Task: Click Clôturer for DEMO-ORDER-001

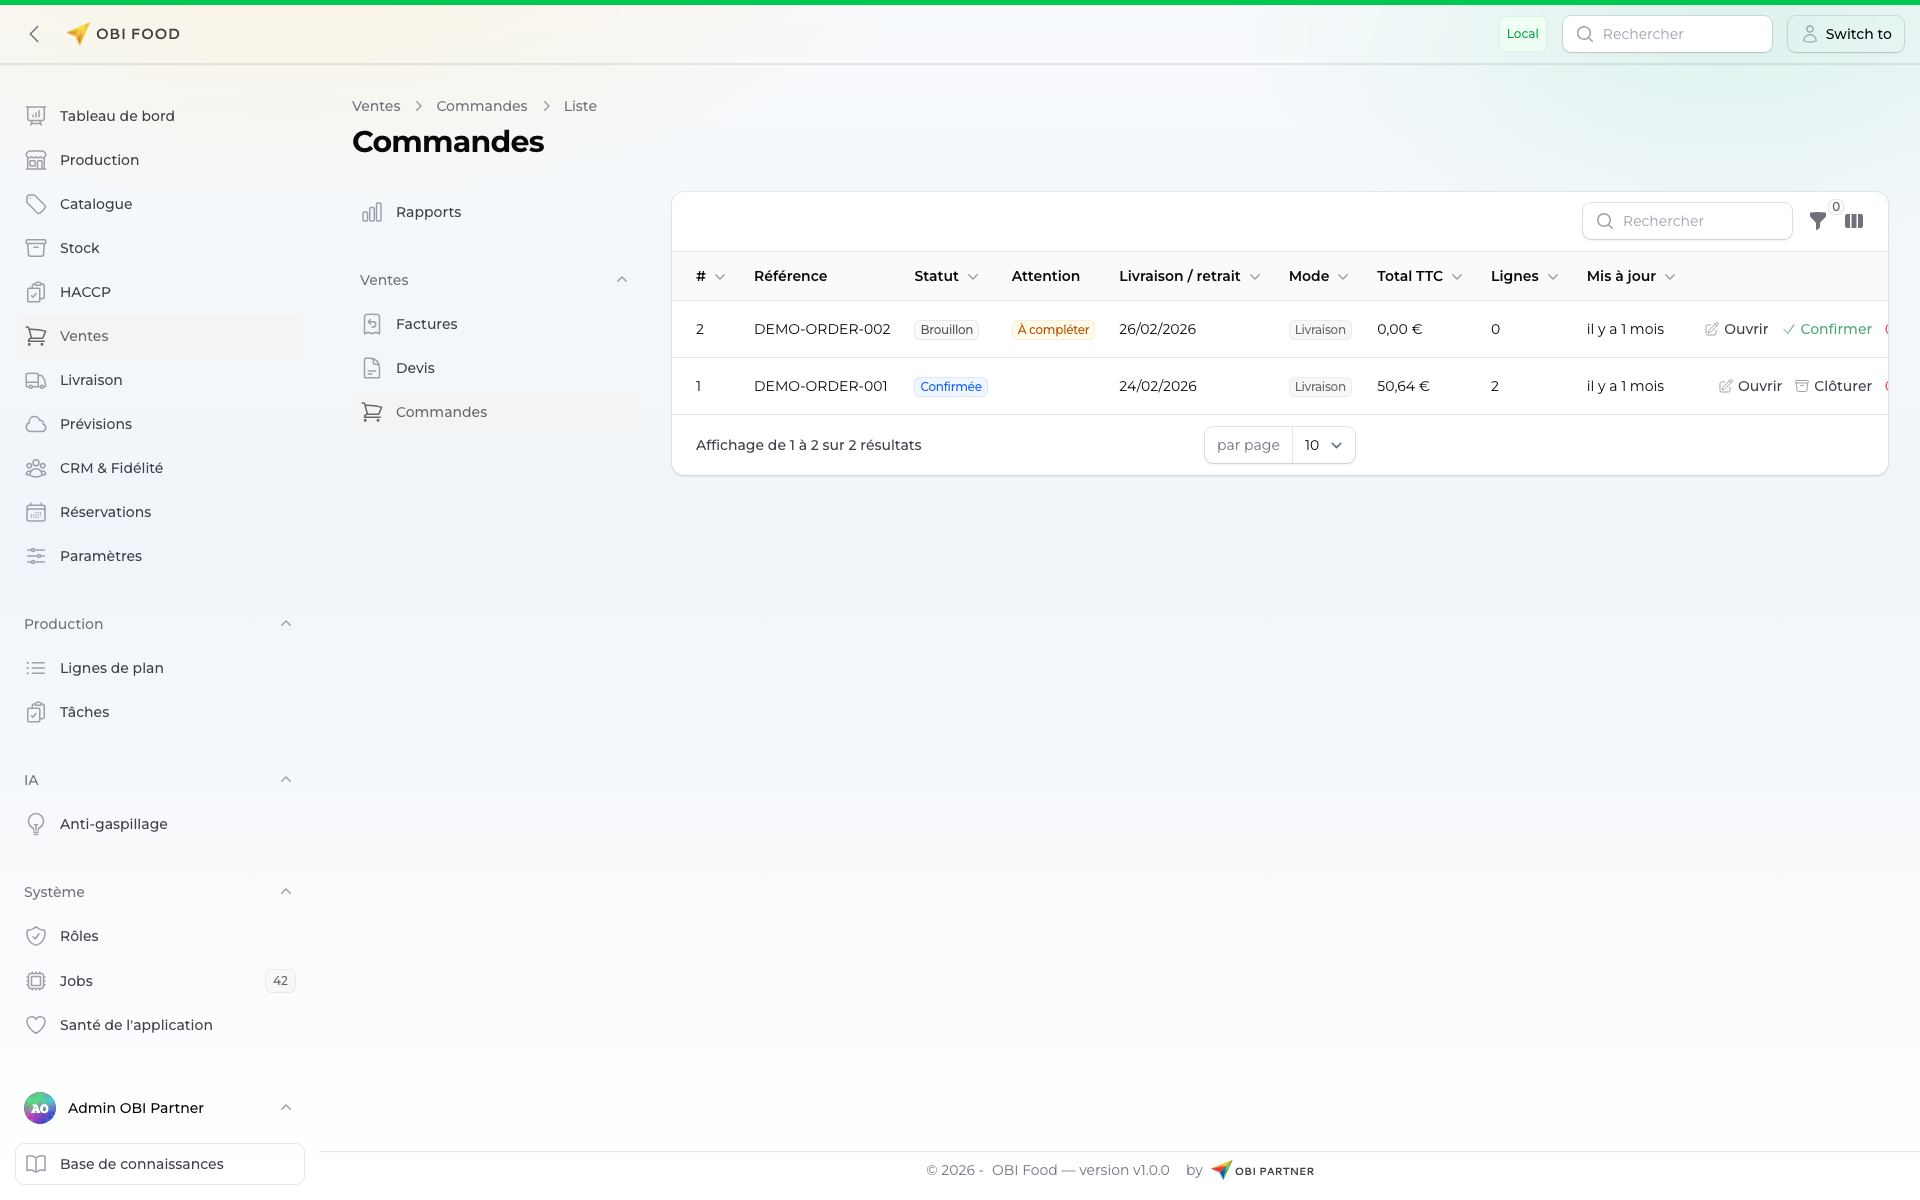Action: 1833,386
